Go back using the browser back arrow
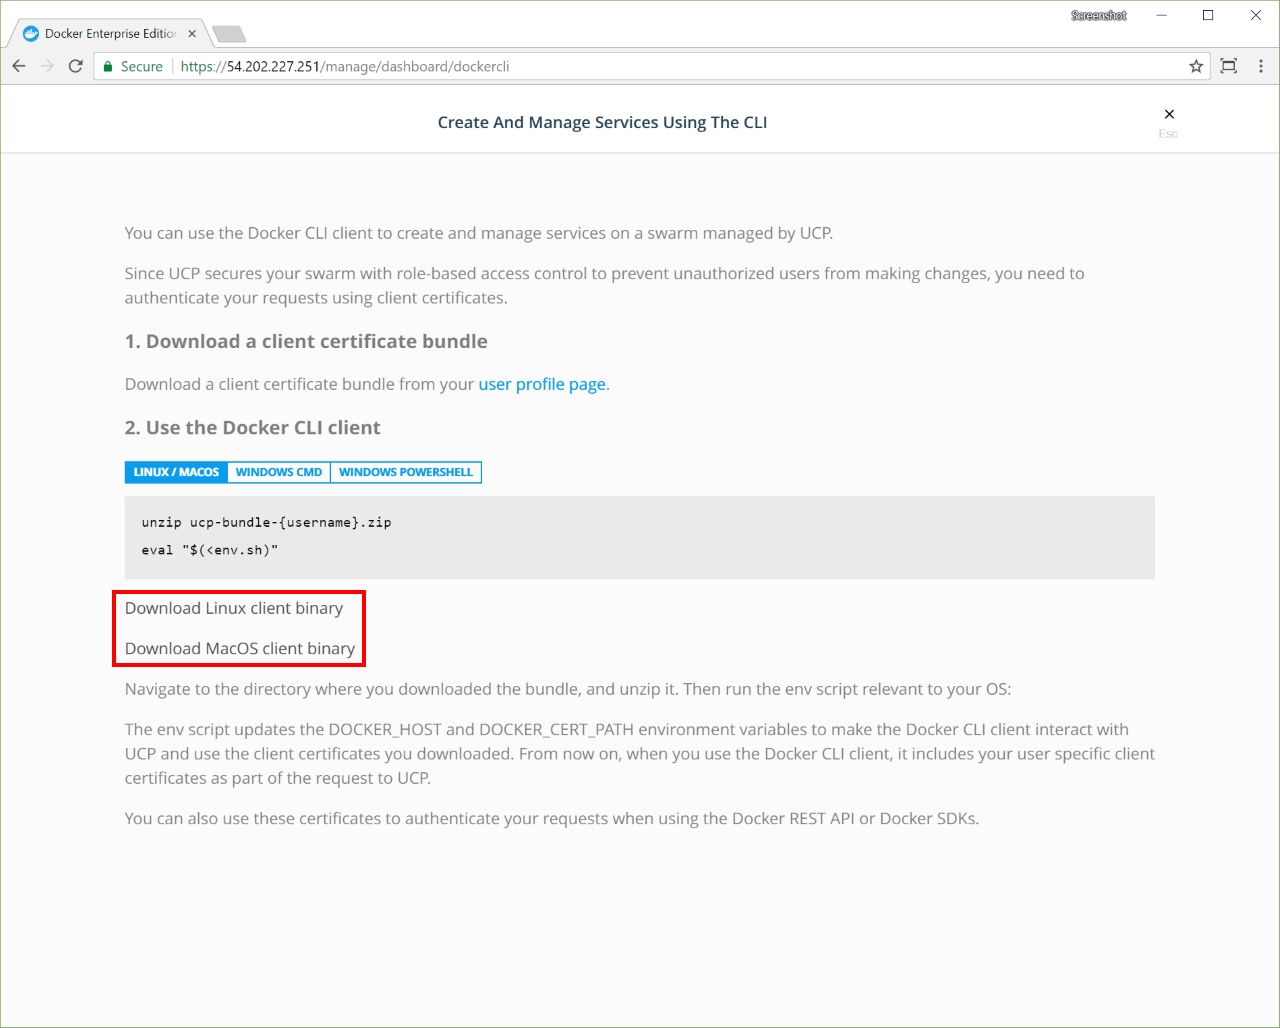 point(19,66)
